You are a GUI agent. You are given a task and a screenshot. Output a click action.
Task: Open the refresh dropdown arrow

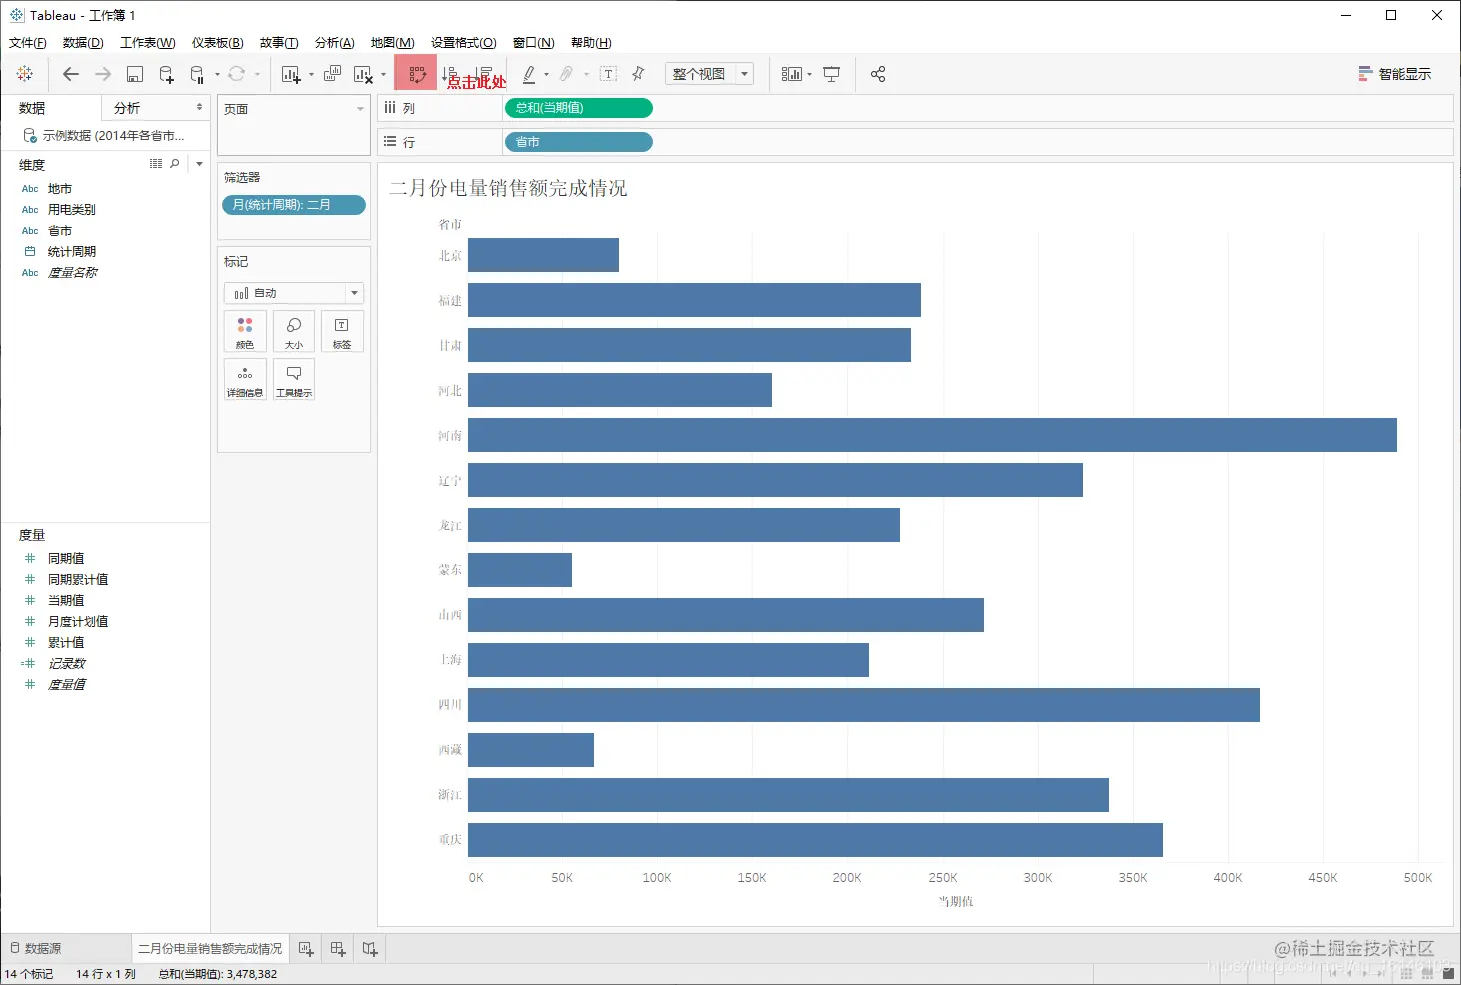click(257, 74)
